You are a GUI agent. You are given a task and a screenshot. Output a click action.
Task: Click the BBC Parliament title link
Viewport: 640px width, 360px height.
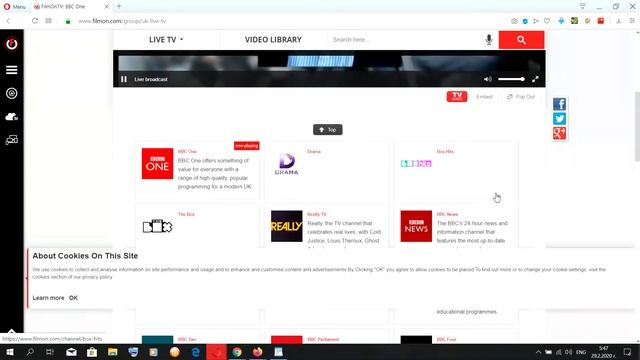[x=323, y=339]
